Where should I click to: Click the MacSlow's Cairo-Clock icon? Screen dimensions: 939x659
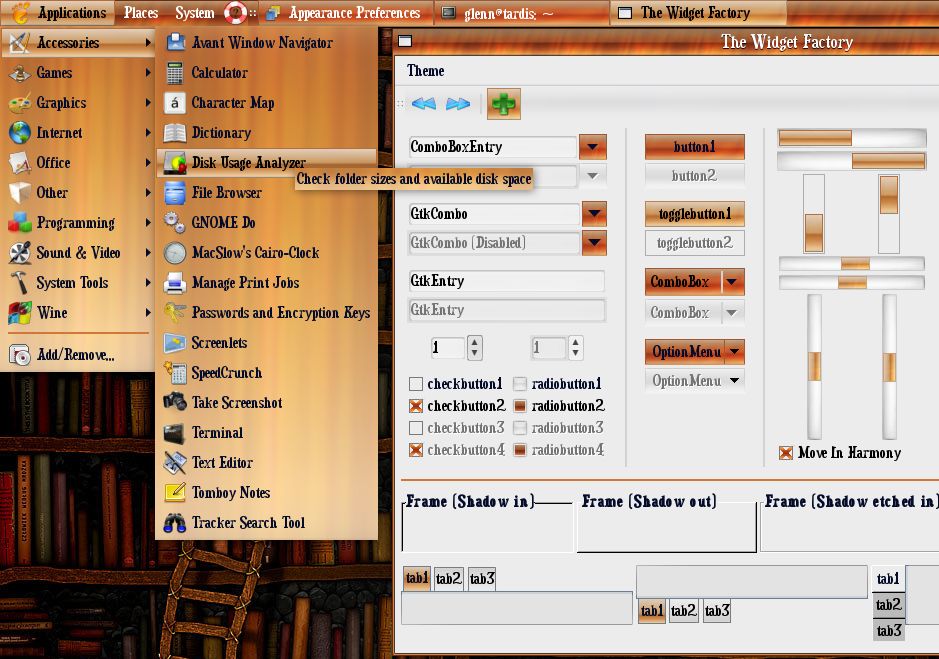pos(175,252)
